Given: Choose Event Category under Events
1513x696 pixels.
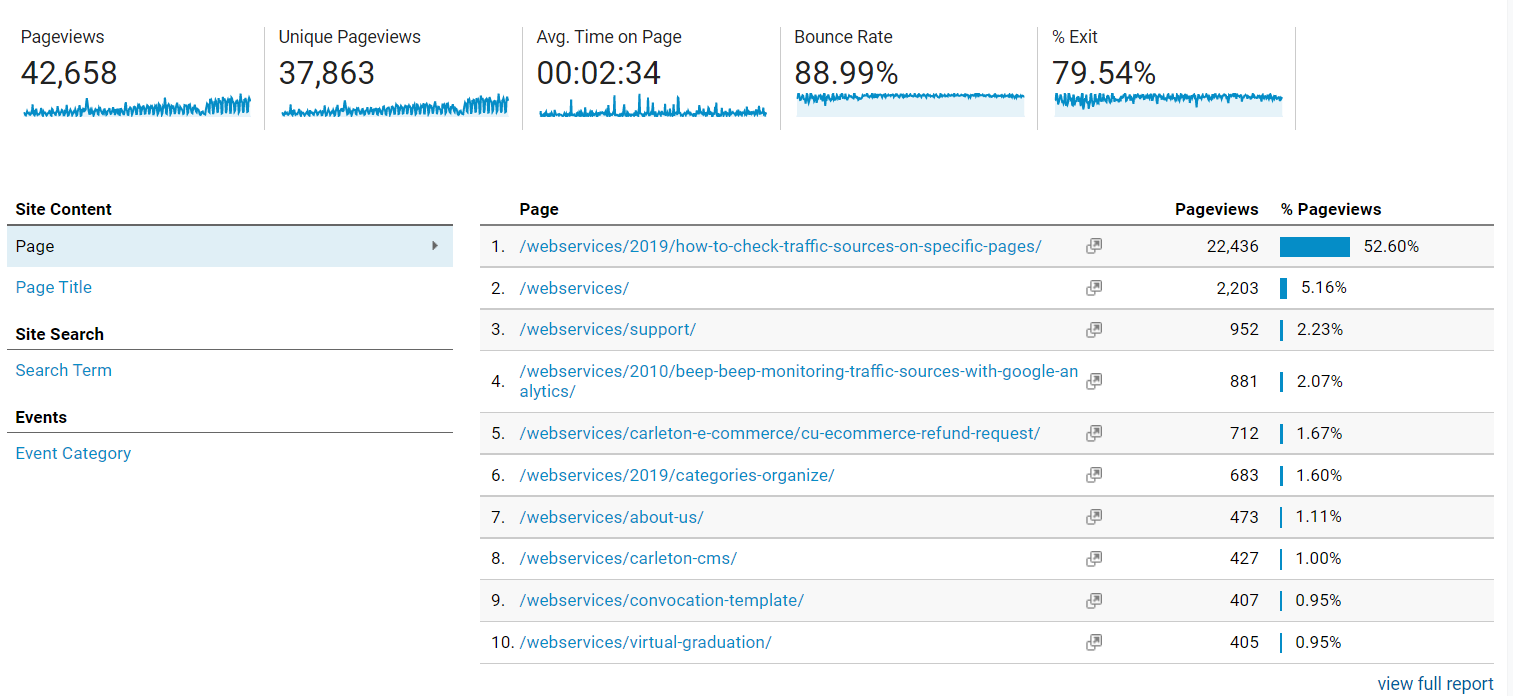Looking at the screenshot, I should [73, 453].
